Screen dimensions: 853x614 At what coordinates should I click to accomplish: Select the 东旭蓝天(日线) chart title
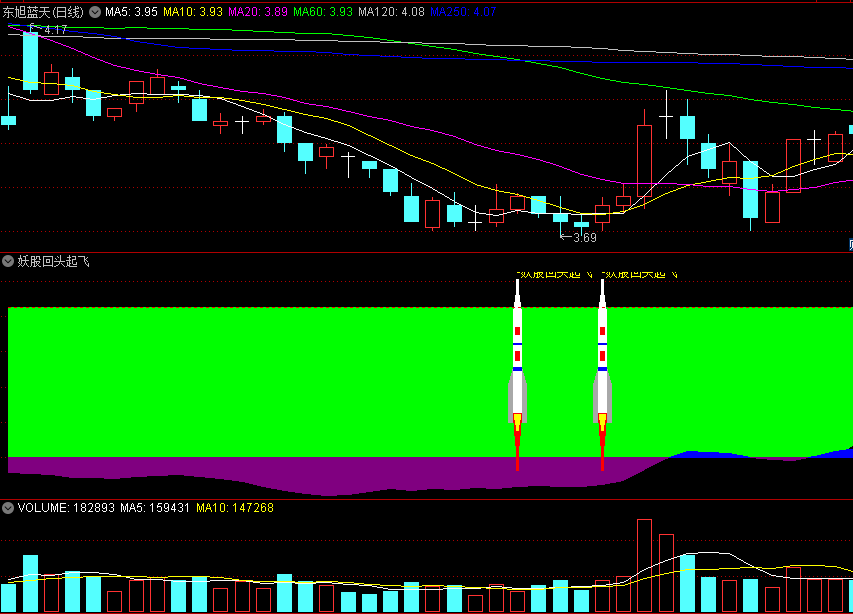pyautogui.click(x=43, y=12)
